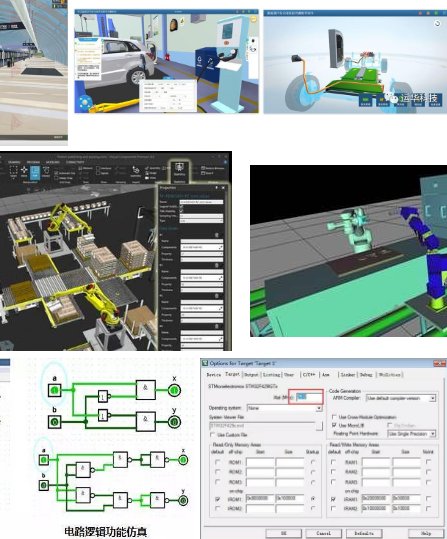Viewport: 447px width, 539px height.
Task: Switch to the Output tab
Action: coord(251,375)
